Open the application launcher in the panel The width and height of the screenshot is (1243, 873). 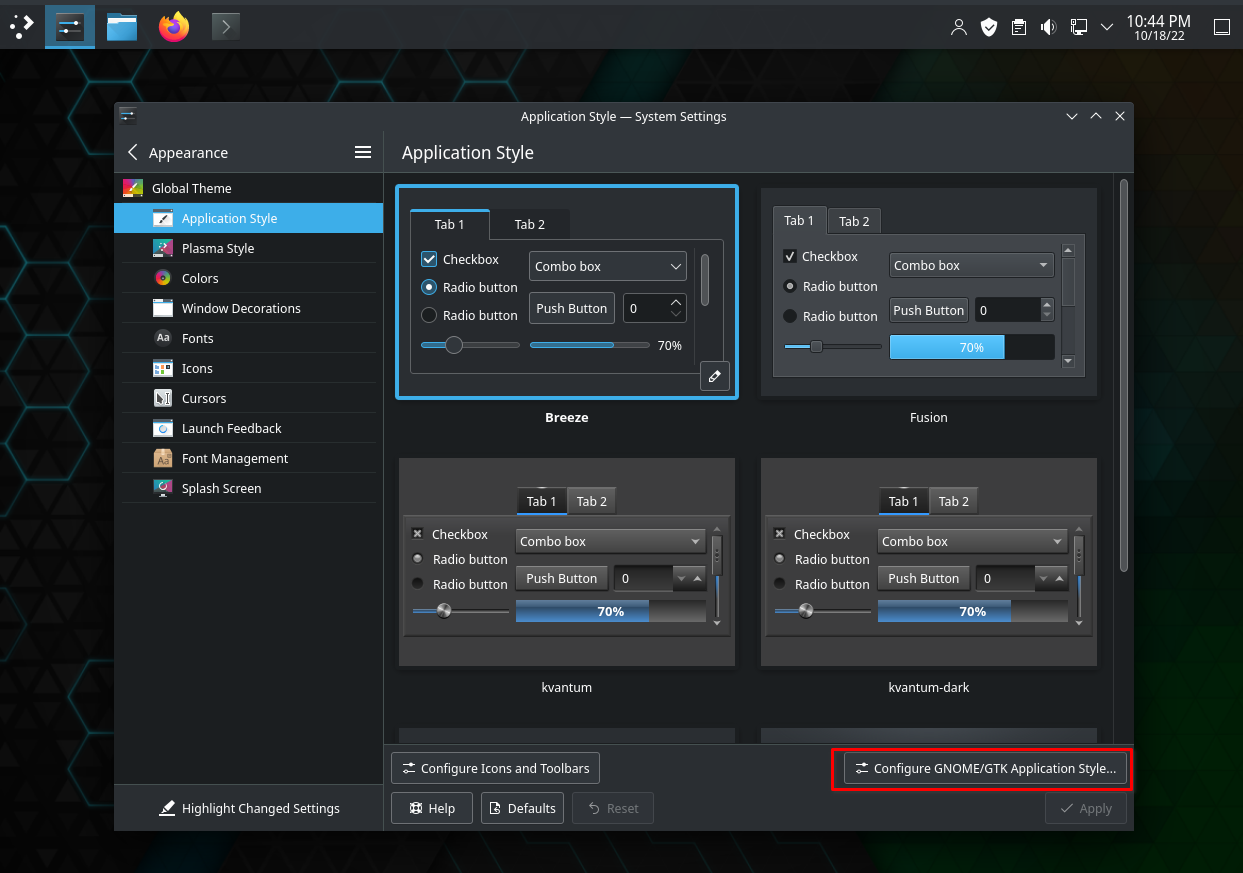pos(22,27)
